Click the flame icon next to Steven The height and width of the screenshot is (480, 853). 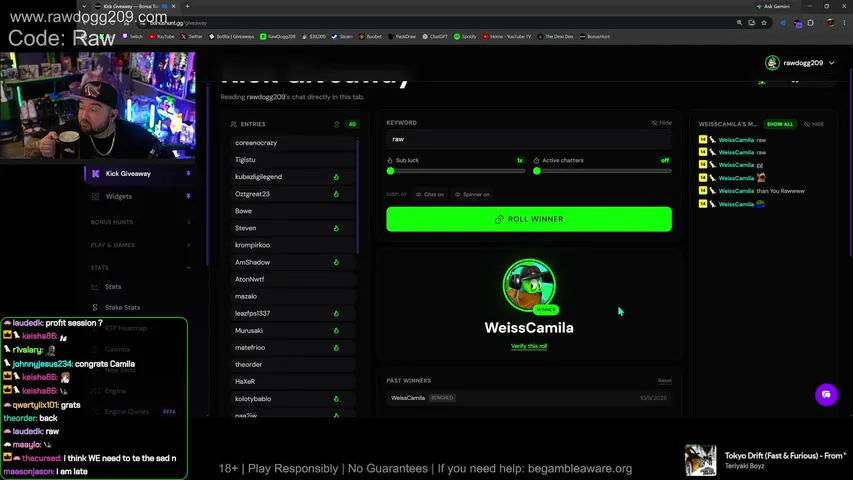(336, 228)
